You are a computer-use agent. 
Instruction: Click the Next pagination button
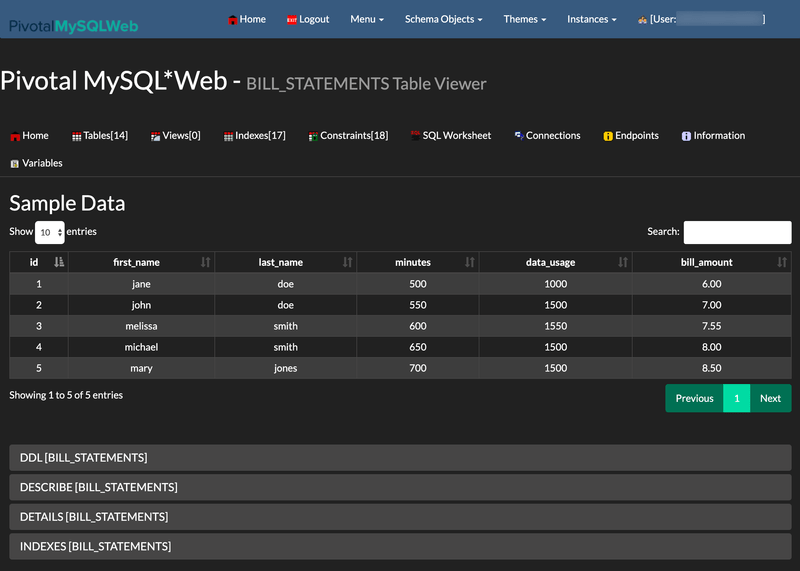(x=770, y=398)
